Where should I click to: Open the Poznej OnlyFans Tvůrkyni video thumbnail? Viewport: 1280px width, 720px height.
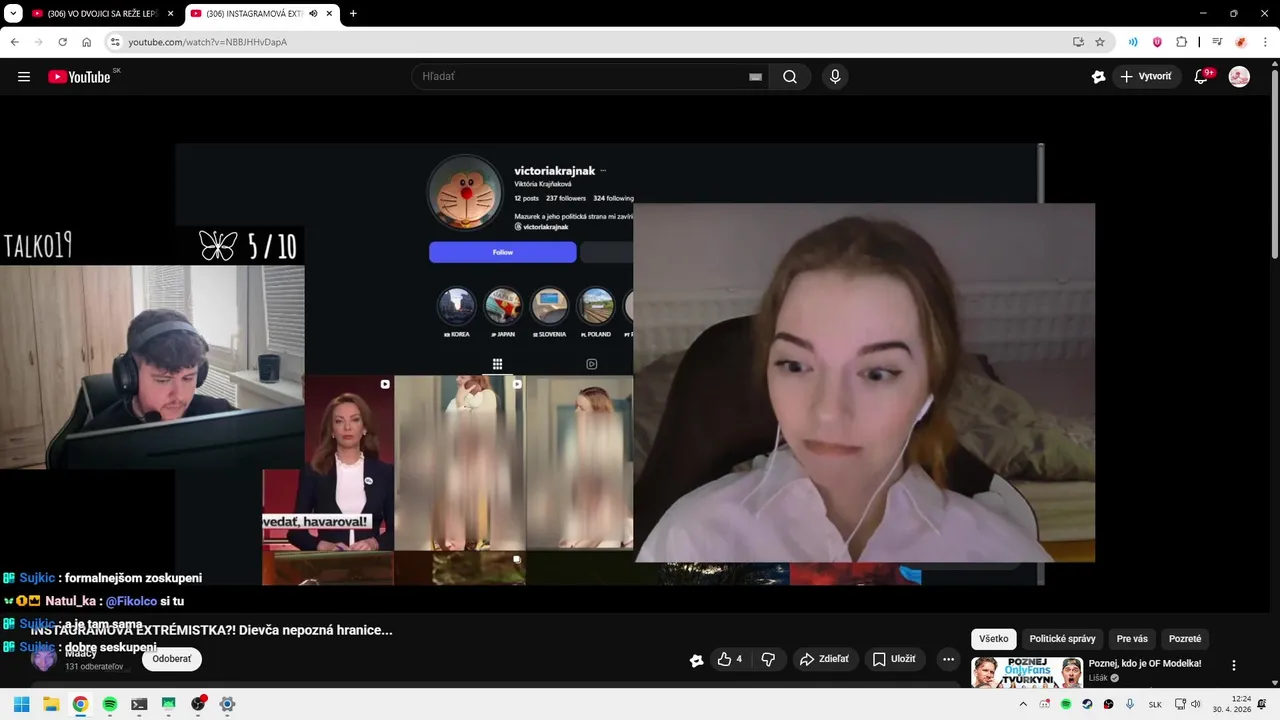pyautogui.click(x=1027, y=673)
